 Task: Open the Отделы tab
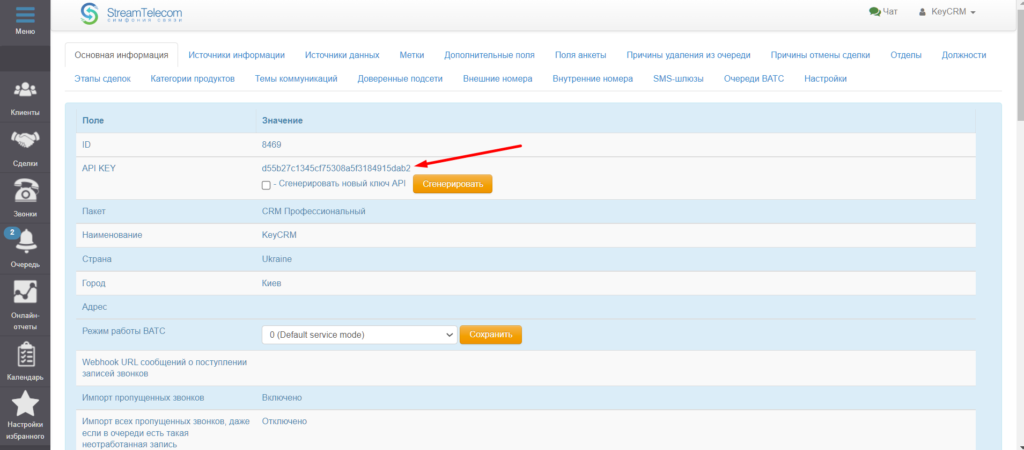[906, 55]
